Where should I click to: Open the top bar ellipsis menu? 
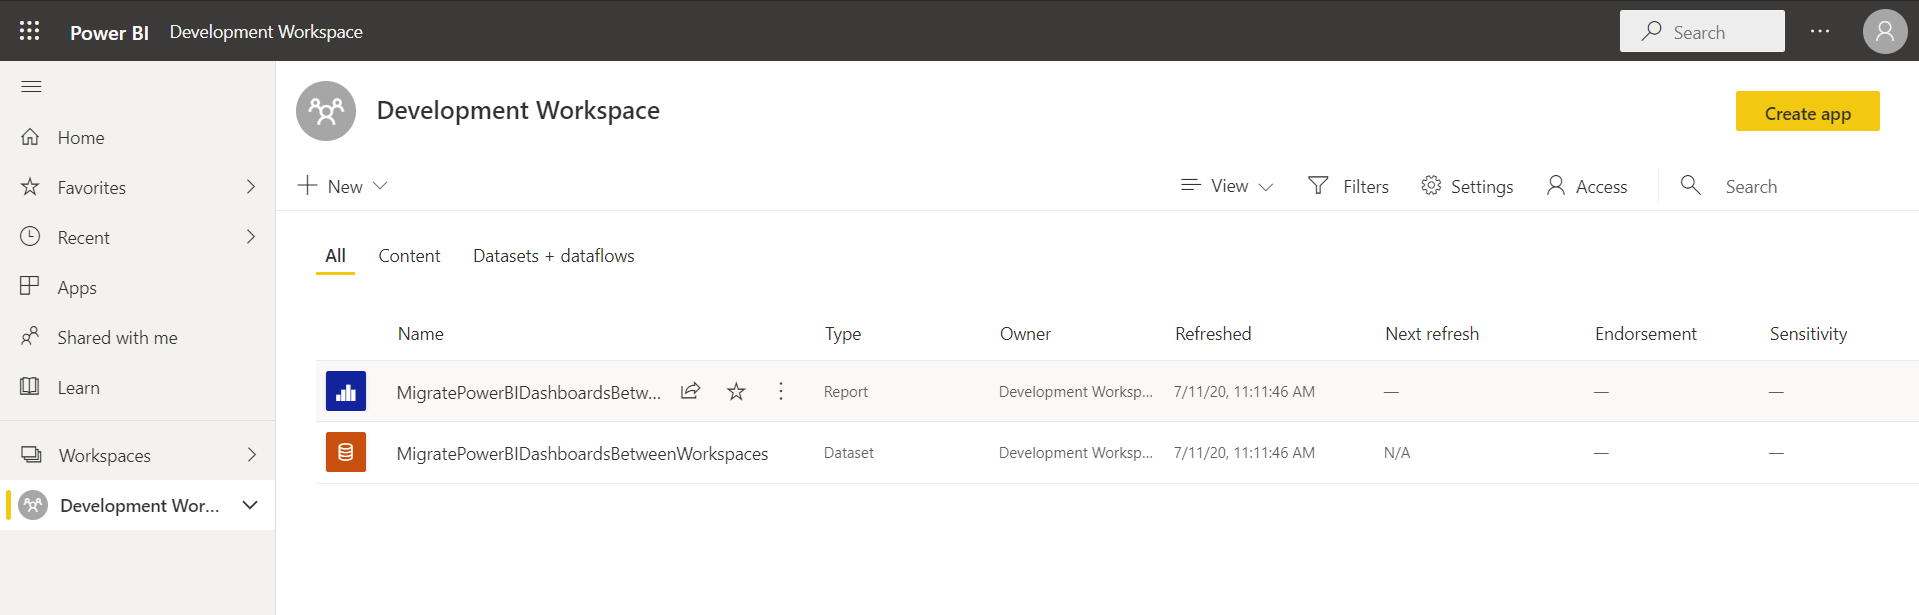click(x=1820, y=31)
